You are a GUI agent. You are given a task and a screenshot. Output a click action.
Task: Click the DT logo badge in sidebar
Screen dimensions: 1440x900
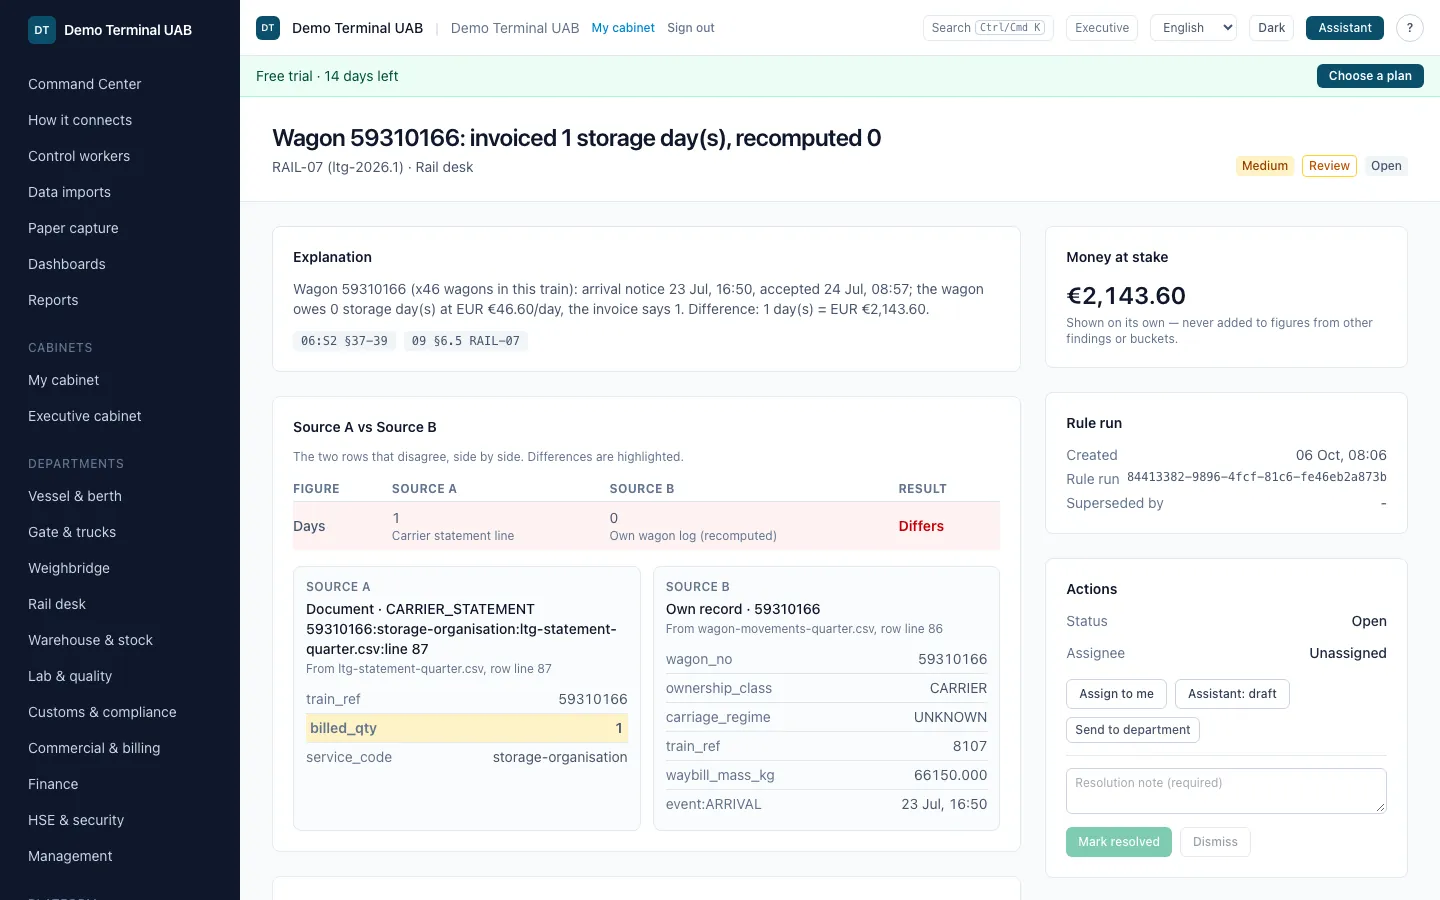tap(42, 30)
